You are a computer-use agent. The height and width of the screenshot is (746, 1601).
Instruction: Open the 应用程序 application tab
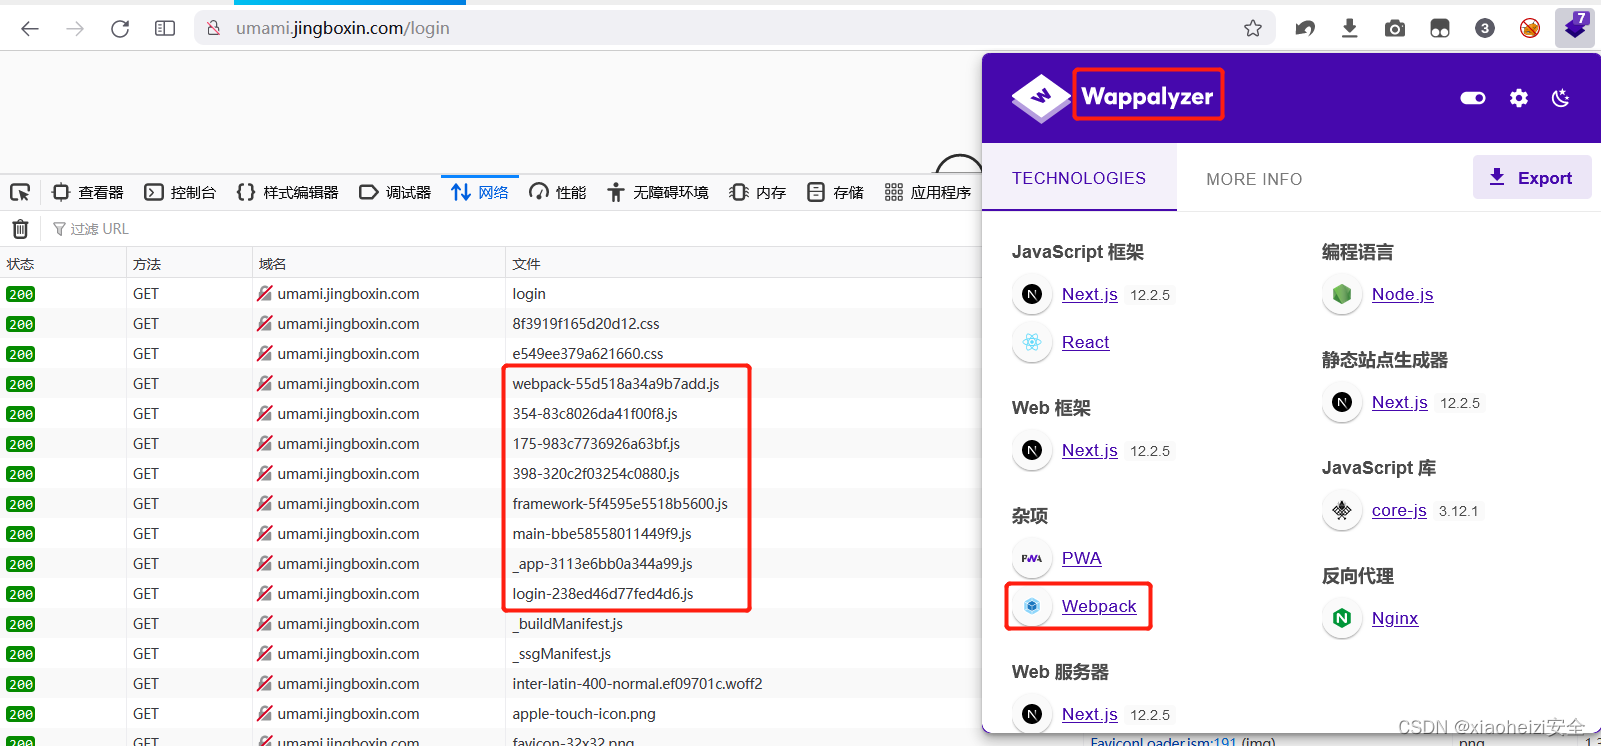(x=928, y=192)
